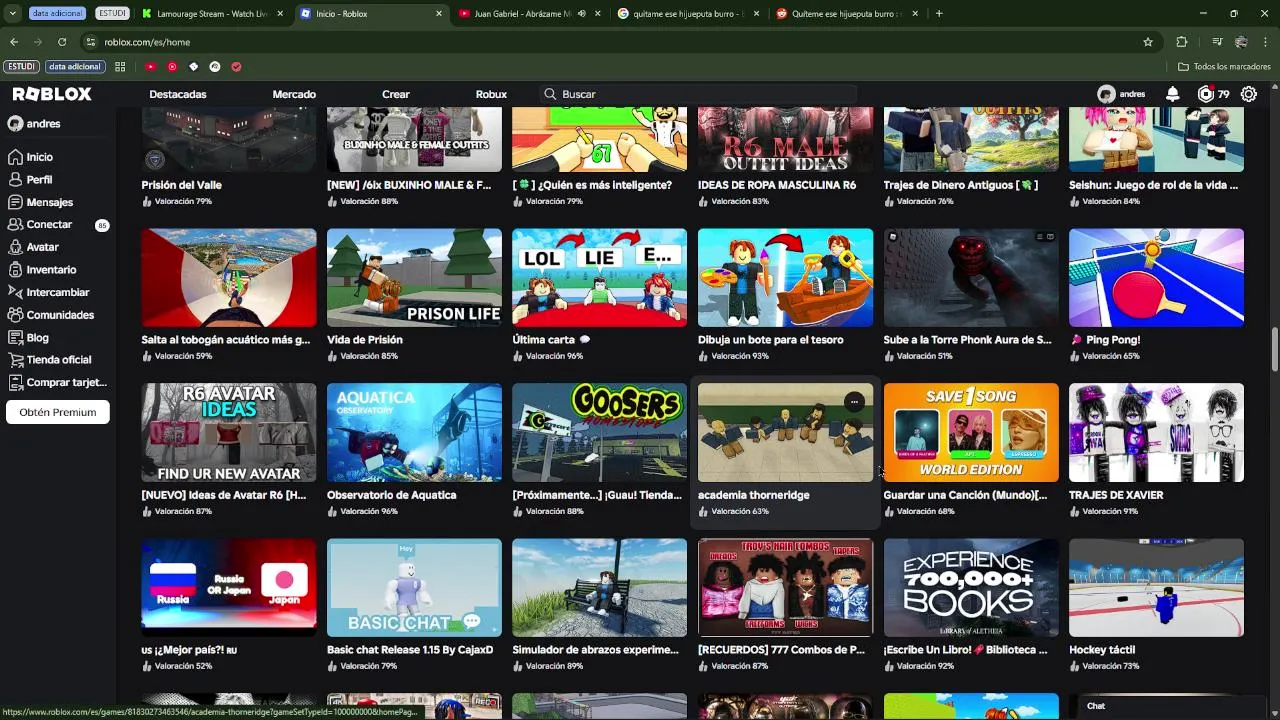This screenshot has width=1280, height=720.
Task: Open the tab search dropdown arrow
Action: point(12,14)
